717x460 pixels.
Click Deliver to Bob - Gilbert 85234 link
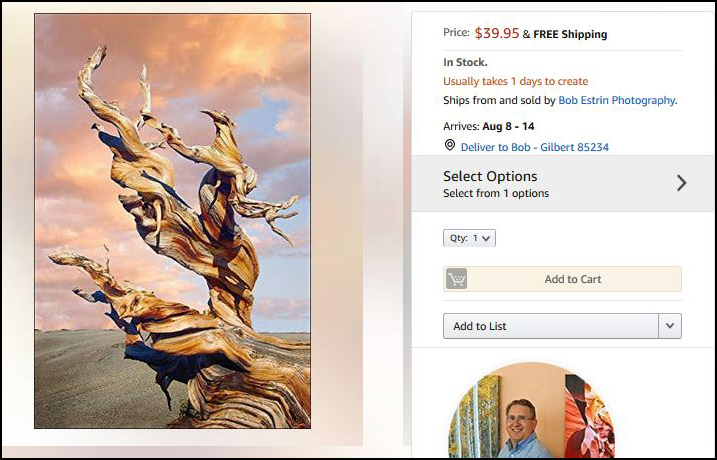coord(535,147)
